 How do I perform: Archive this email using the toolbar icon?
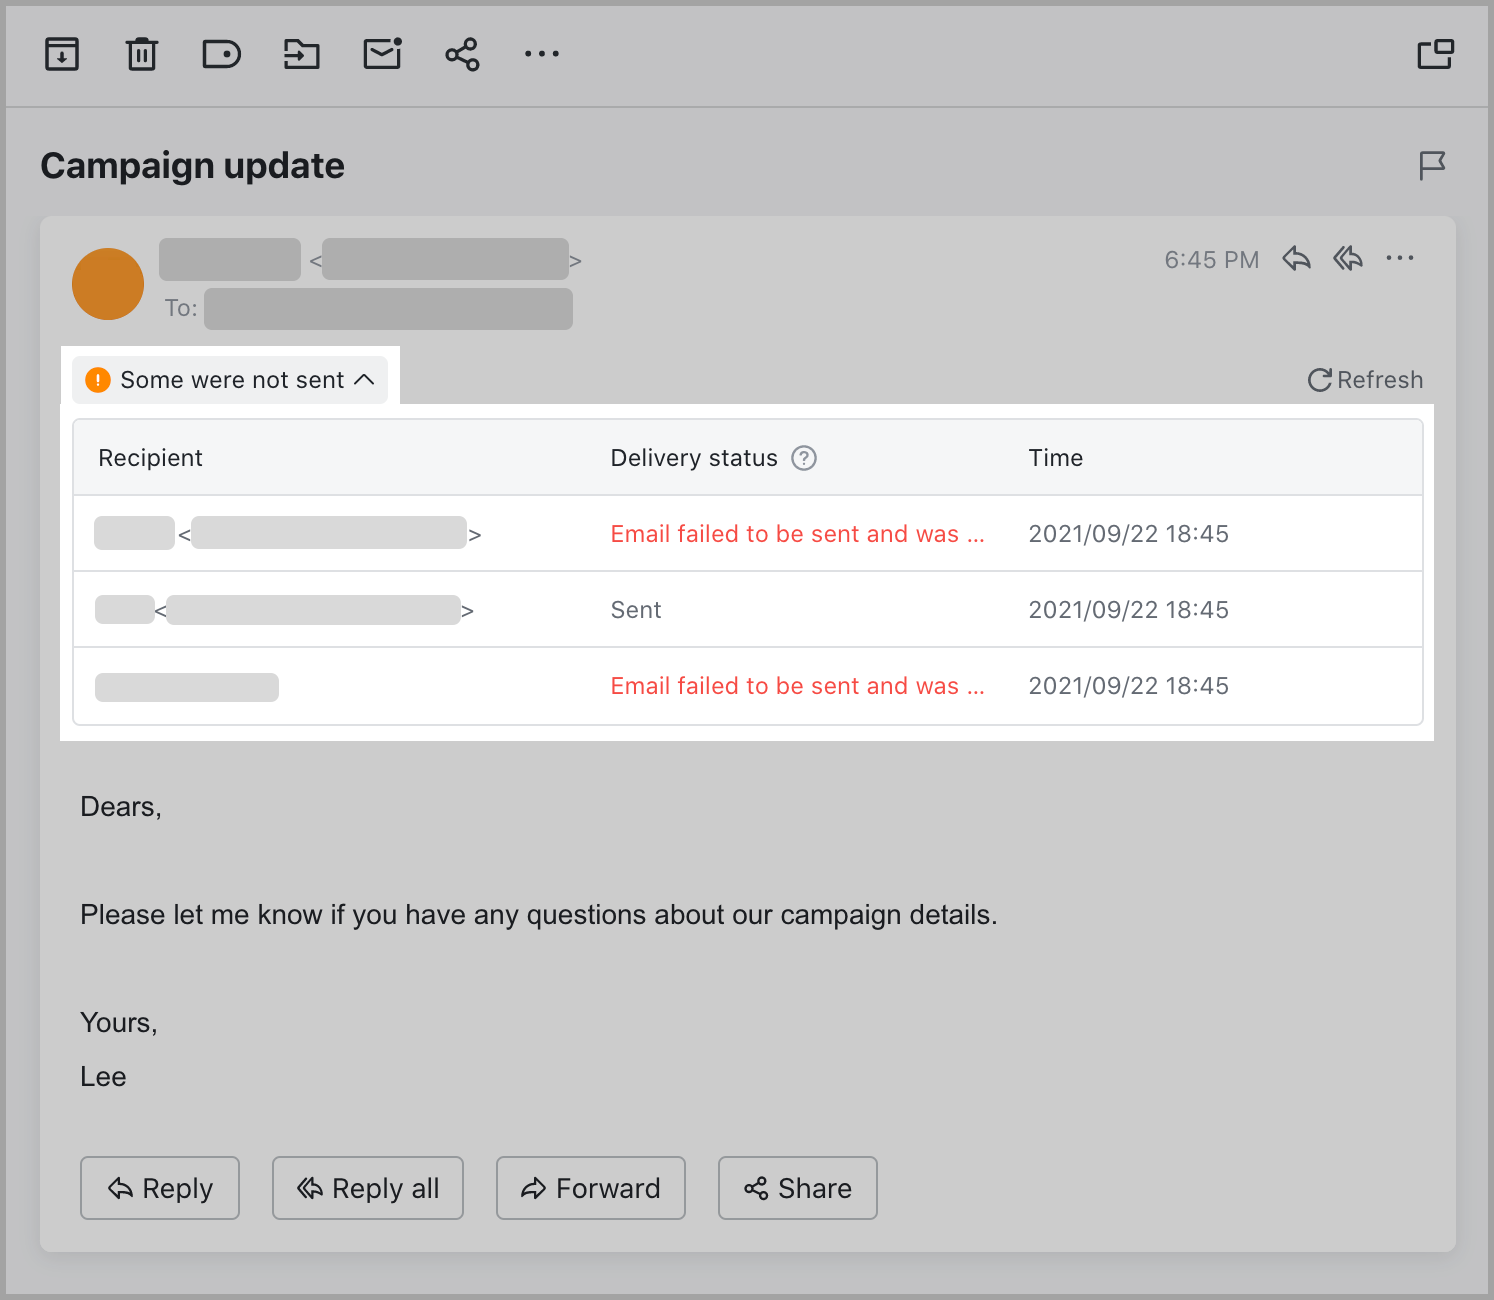click(61, 55)
